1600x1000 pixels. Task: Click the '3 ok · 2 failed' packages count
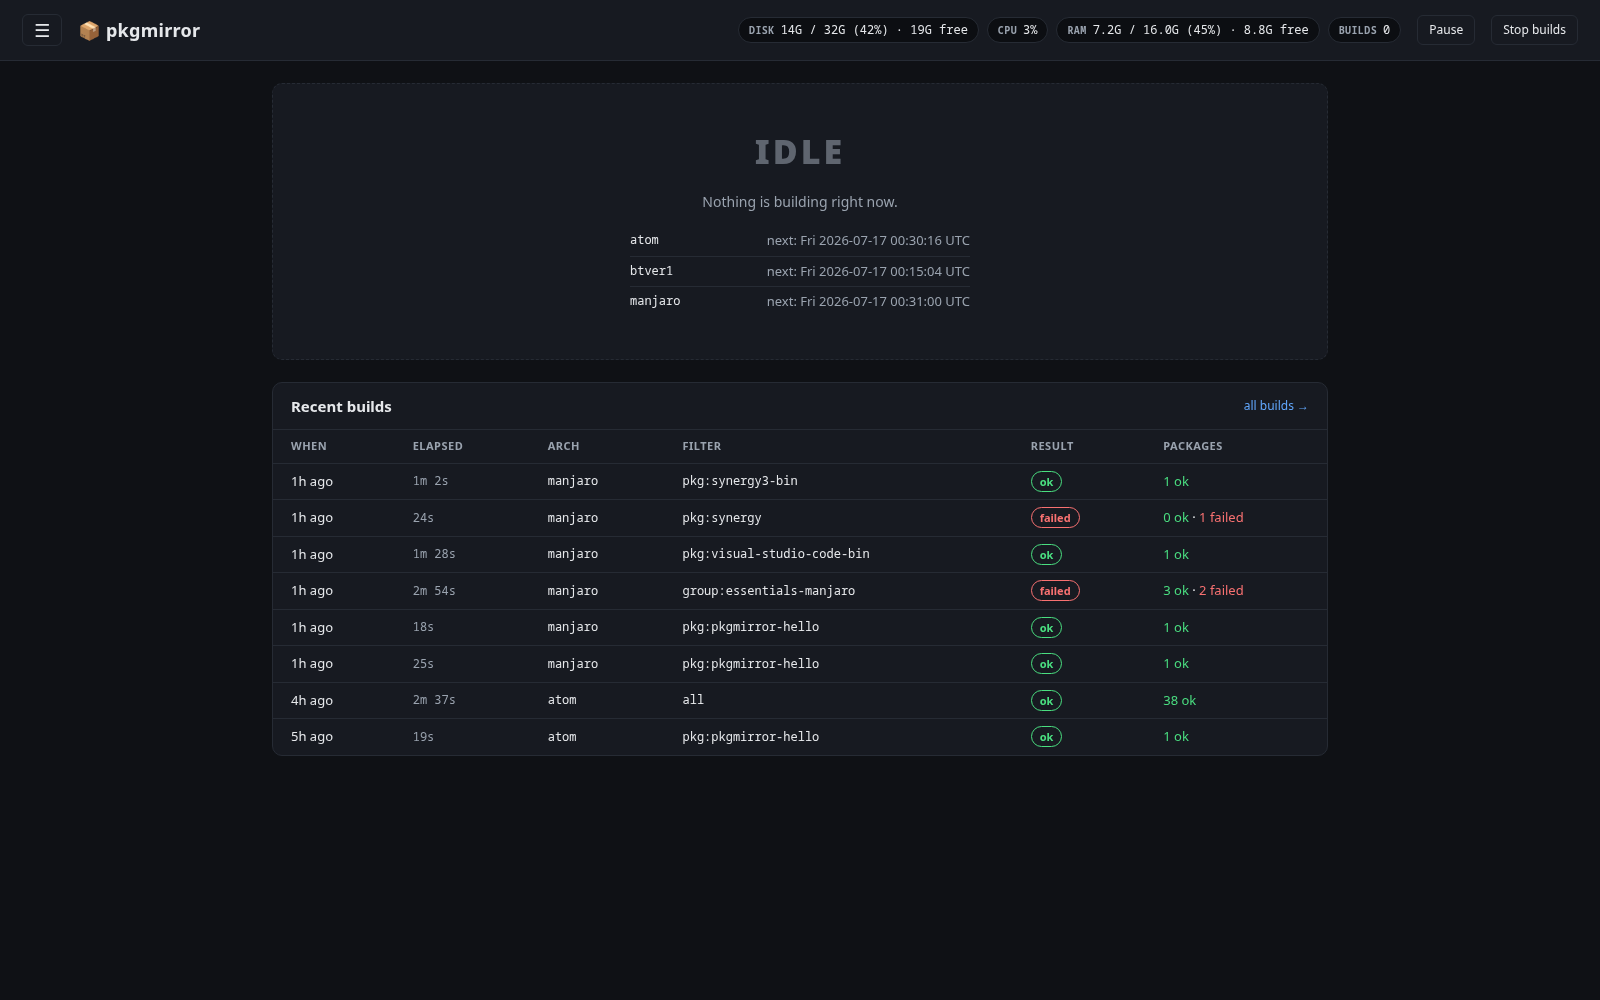[x=1203, y=591]
